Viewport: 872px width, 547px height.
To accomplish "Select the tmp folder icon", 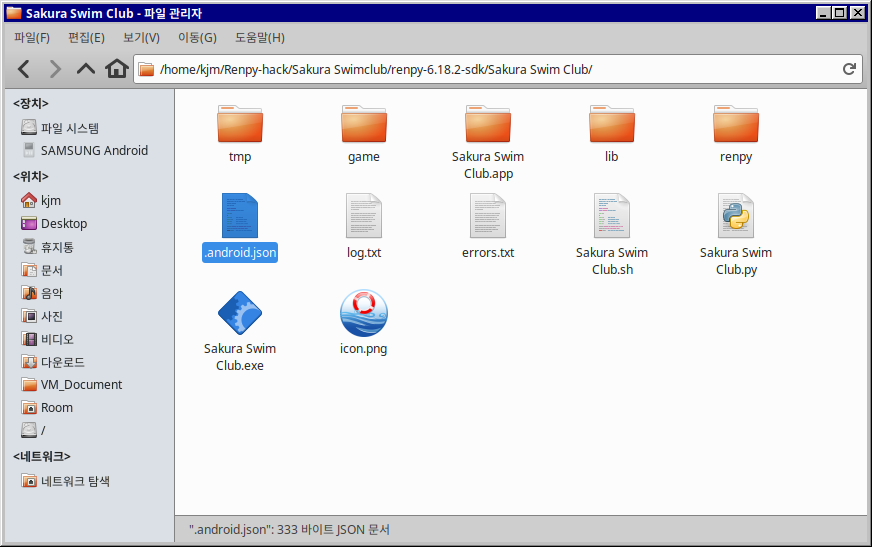I will (240, 123).
